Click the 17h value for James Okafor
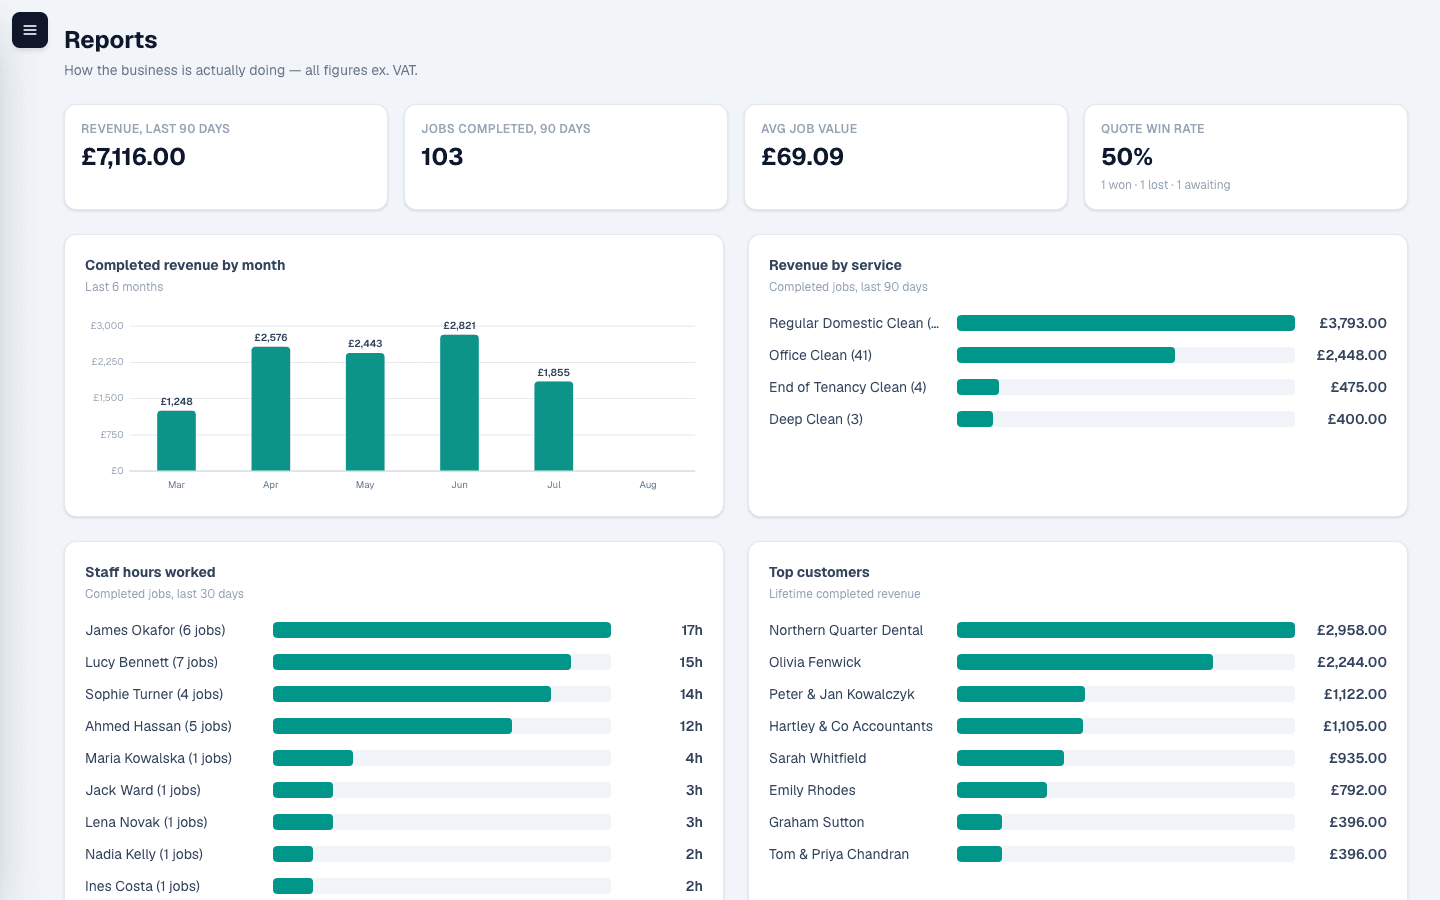1440x900 pixels. (x=692, y=630)
